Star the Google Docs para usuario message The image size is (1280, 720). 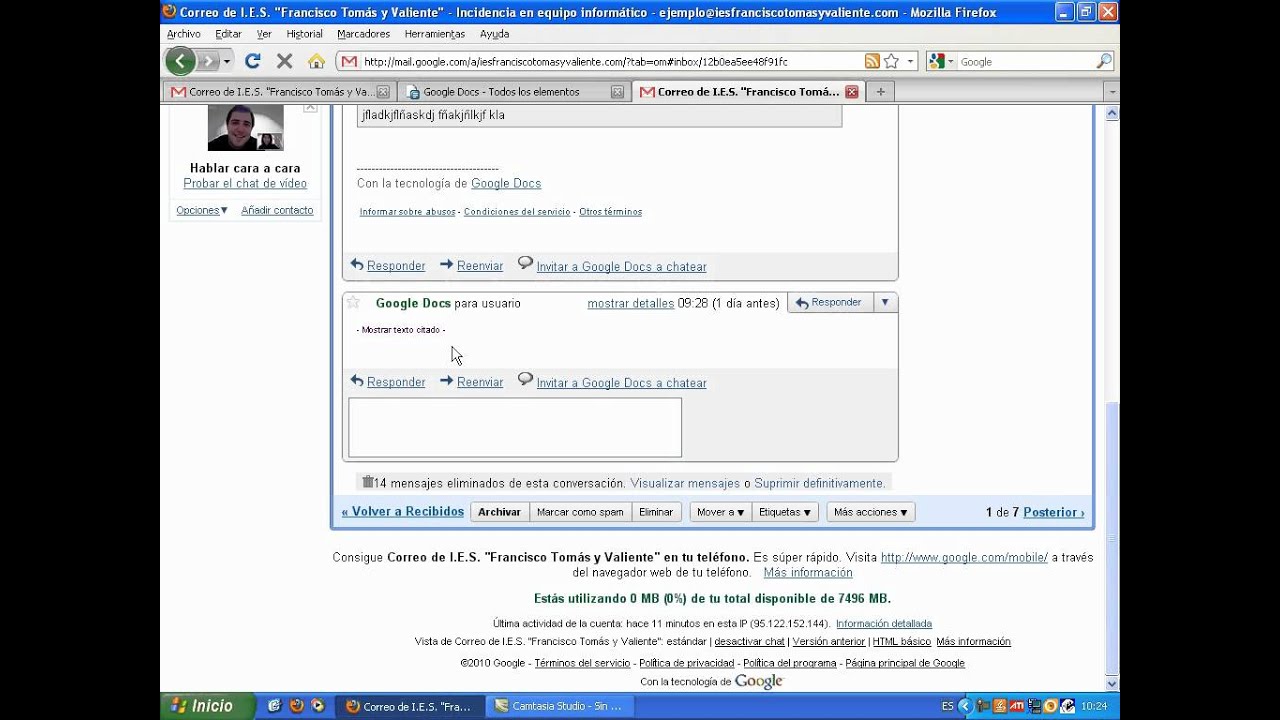tap(353, 302)
